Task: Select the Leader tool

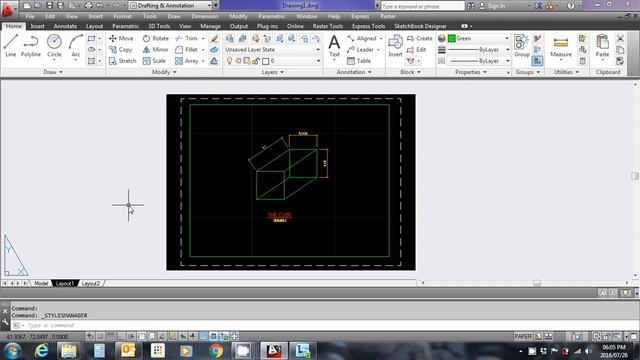Action: [360, 49]
